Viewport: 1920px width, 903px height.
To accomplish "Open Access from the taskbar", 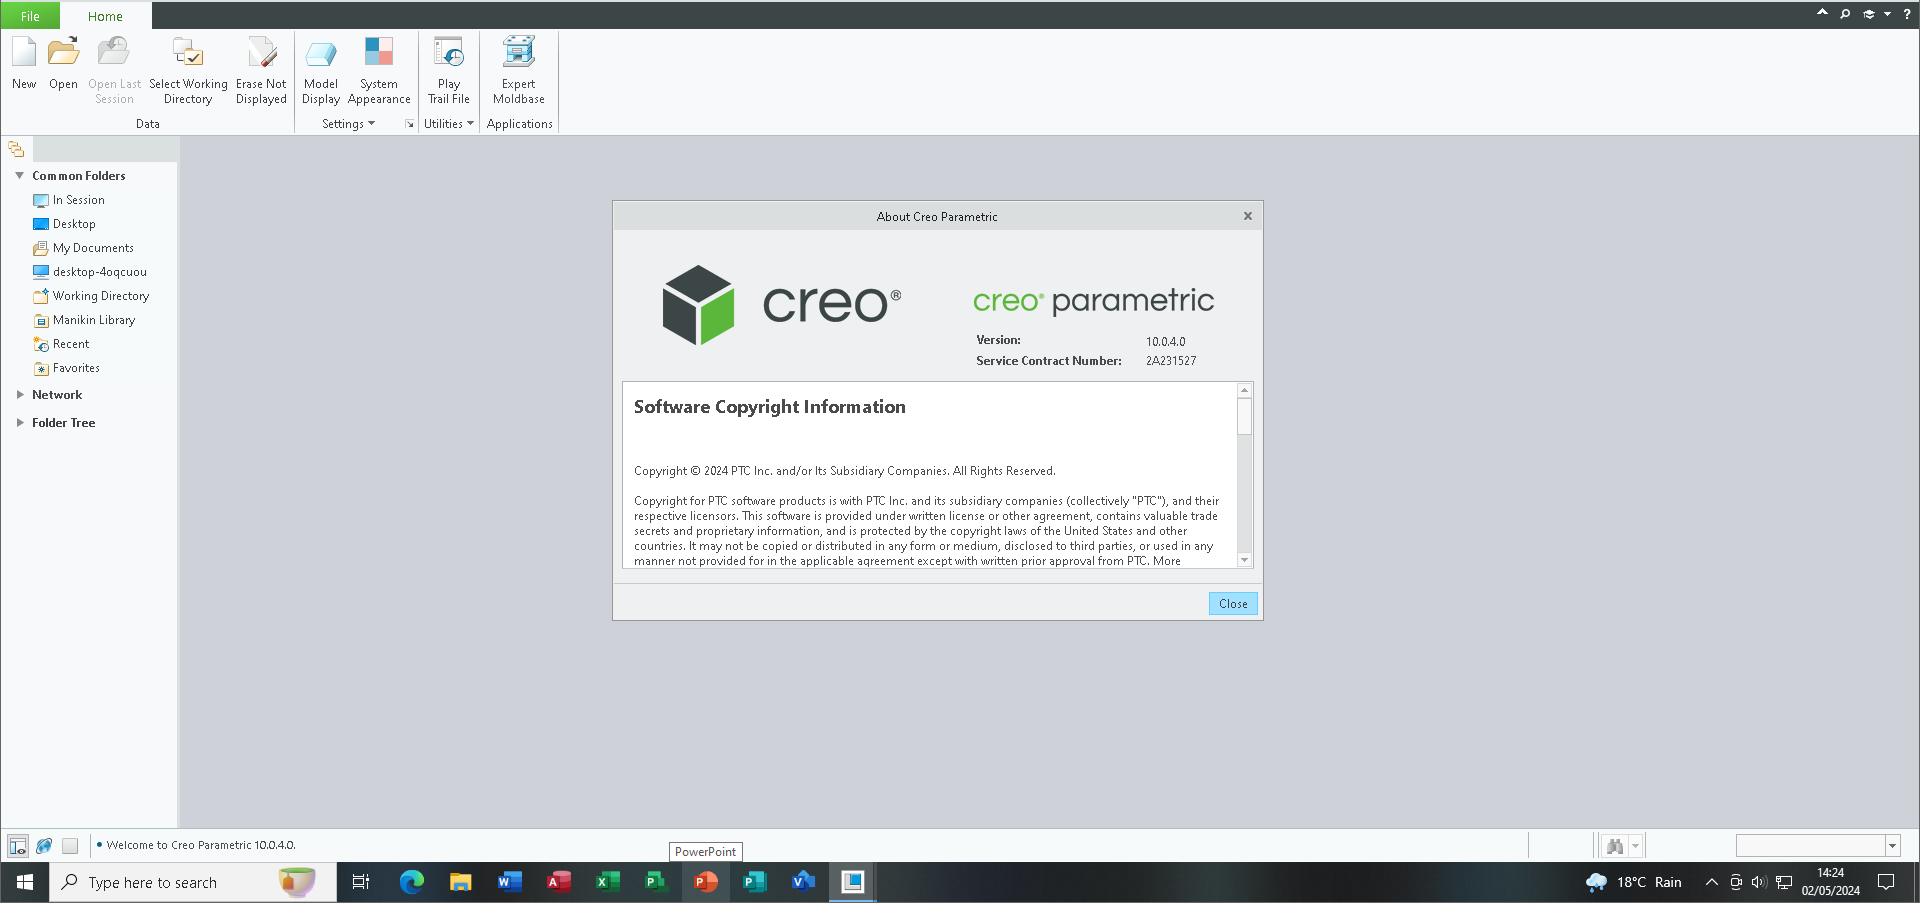I will pos(558,882).
